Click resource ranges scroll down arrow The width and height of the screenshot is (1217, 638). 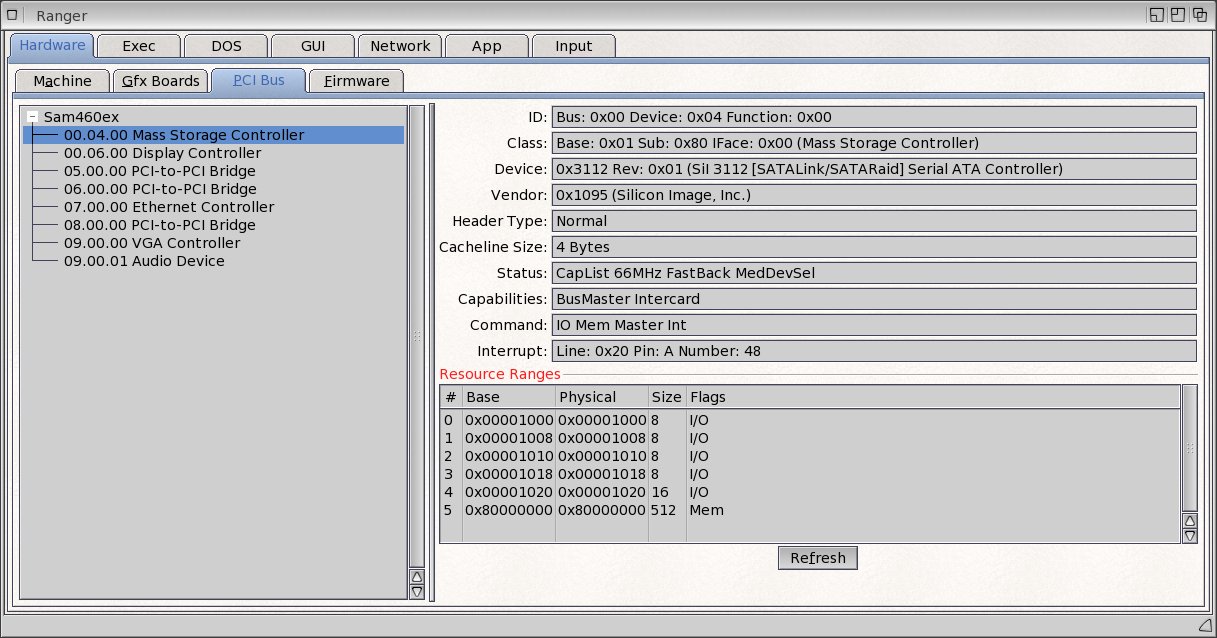point(1189,535)
